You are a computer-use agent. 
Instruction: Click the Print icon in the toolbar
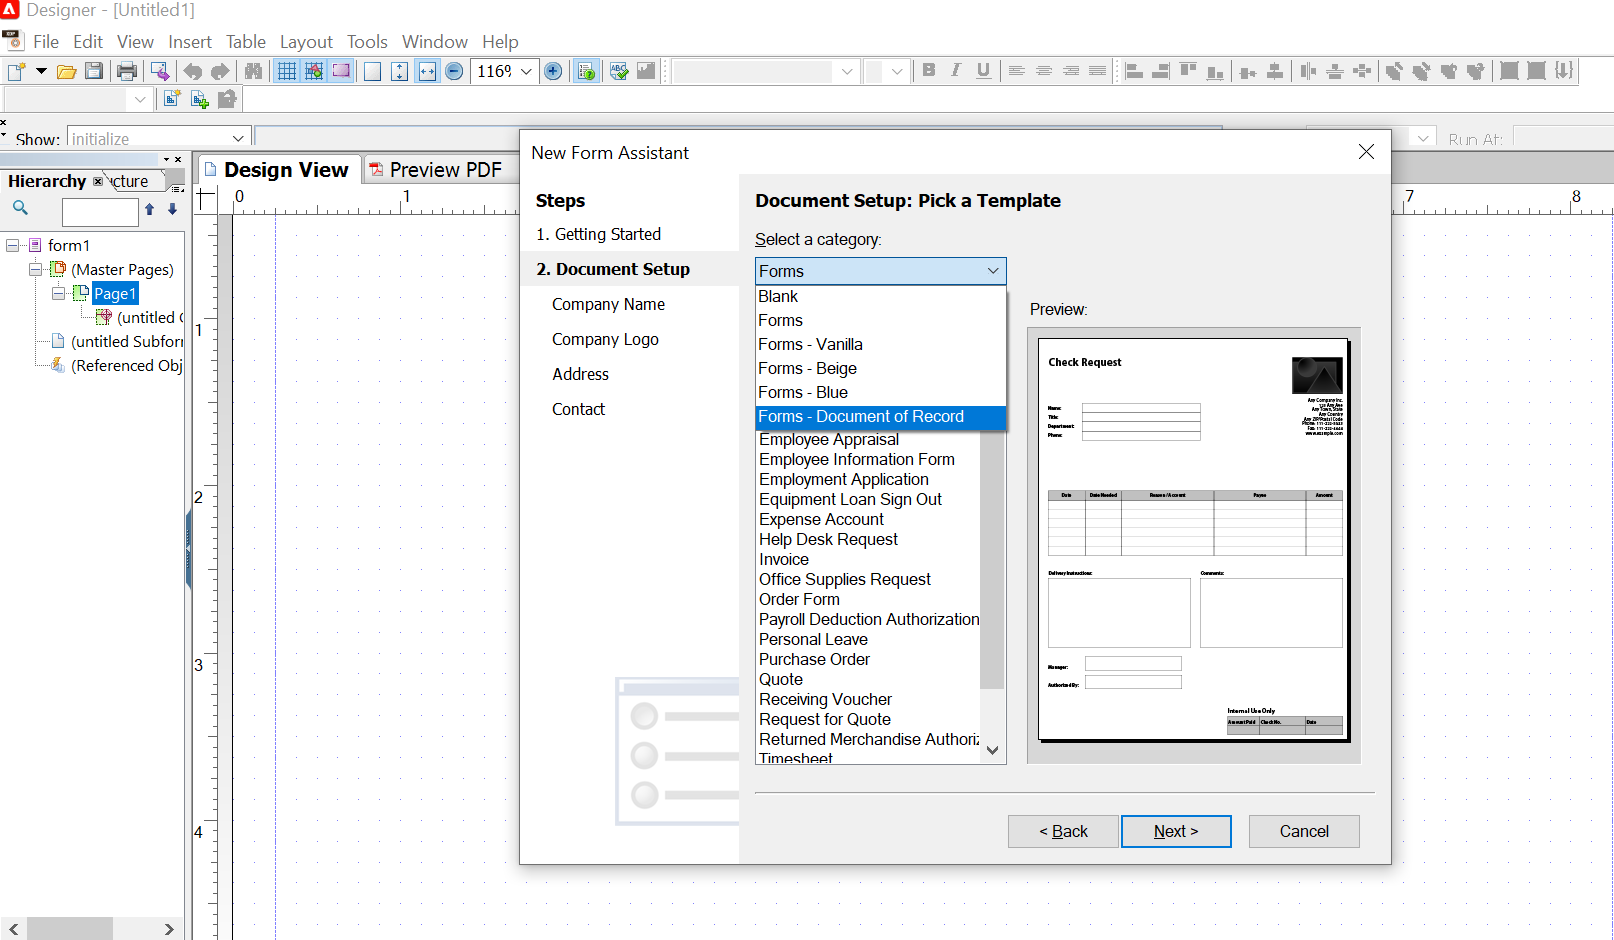pyautogui.click(x=127, y=71)
